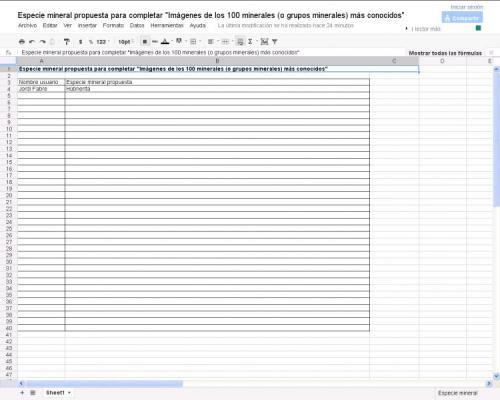Click the blue Compartir button
The width and height of the screenshot is (500, 400).
coord(462,18)
